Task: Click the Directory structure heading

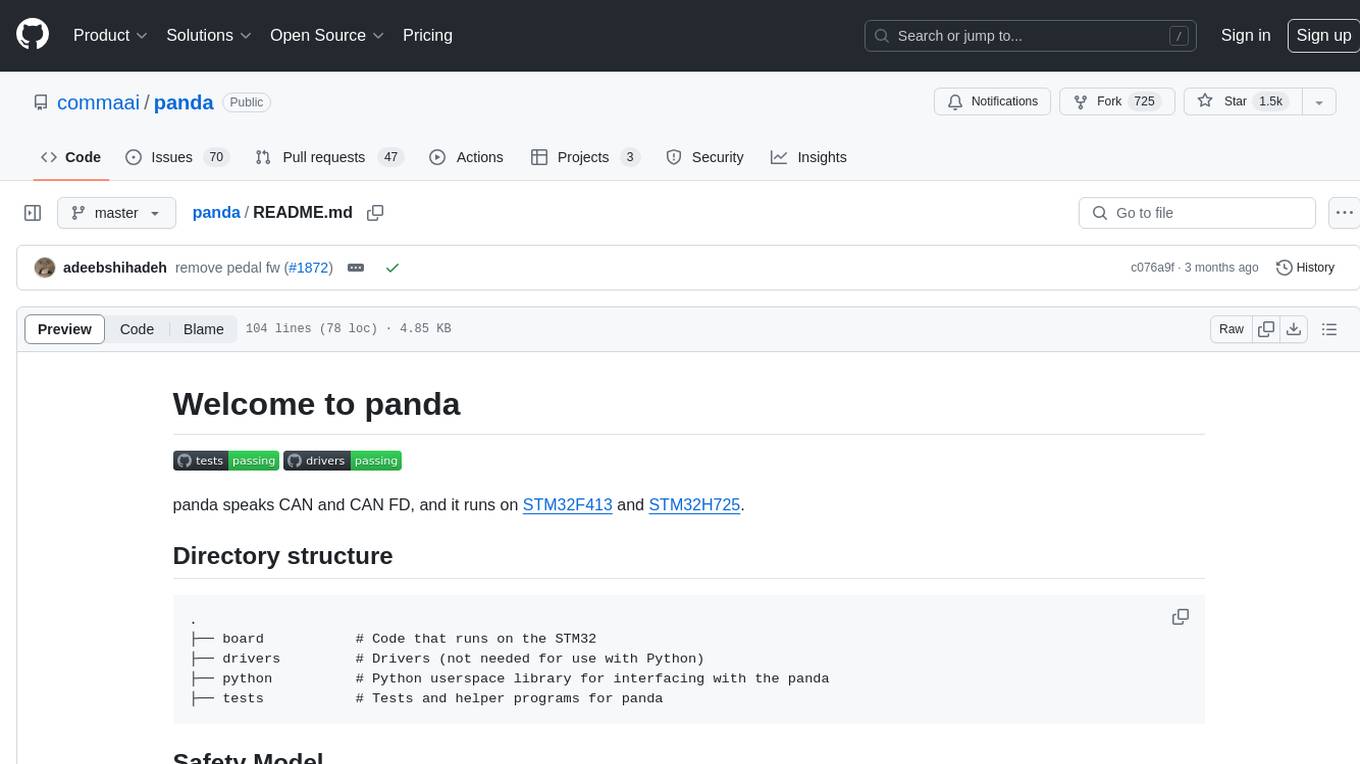Action: coord(283,556)
